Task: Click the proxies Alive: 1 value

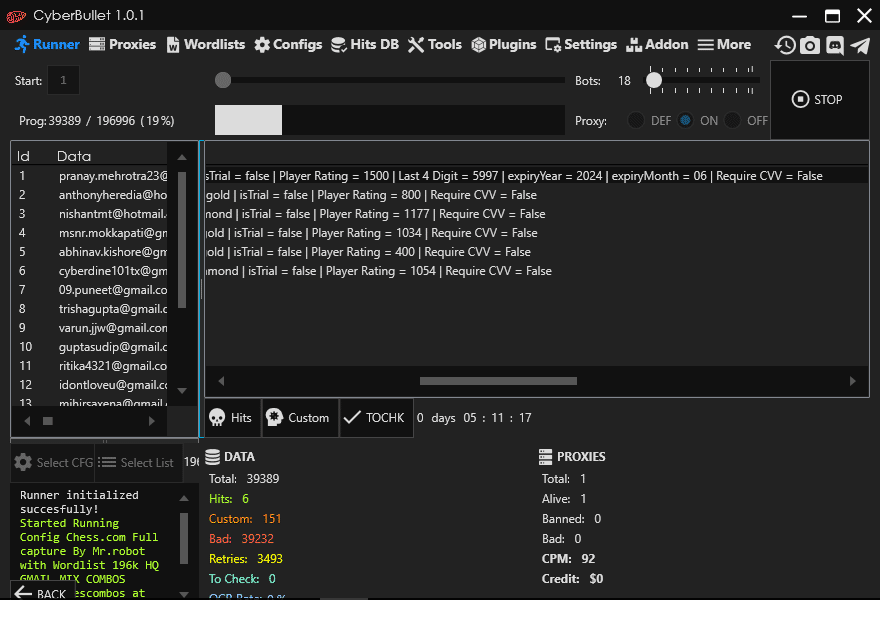Action: [564, 499]
